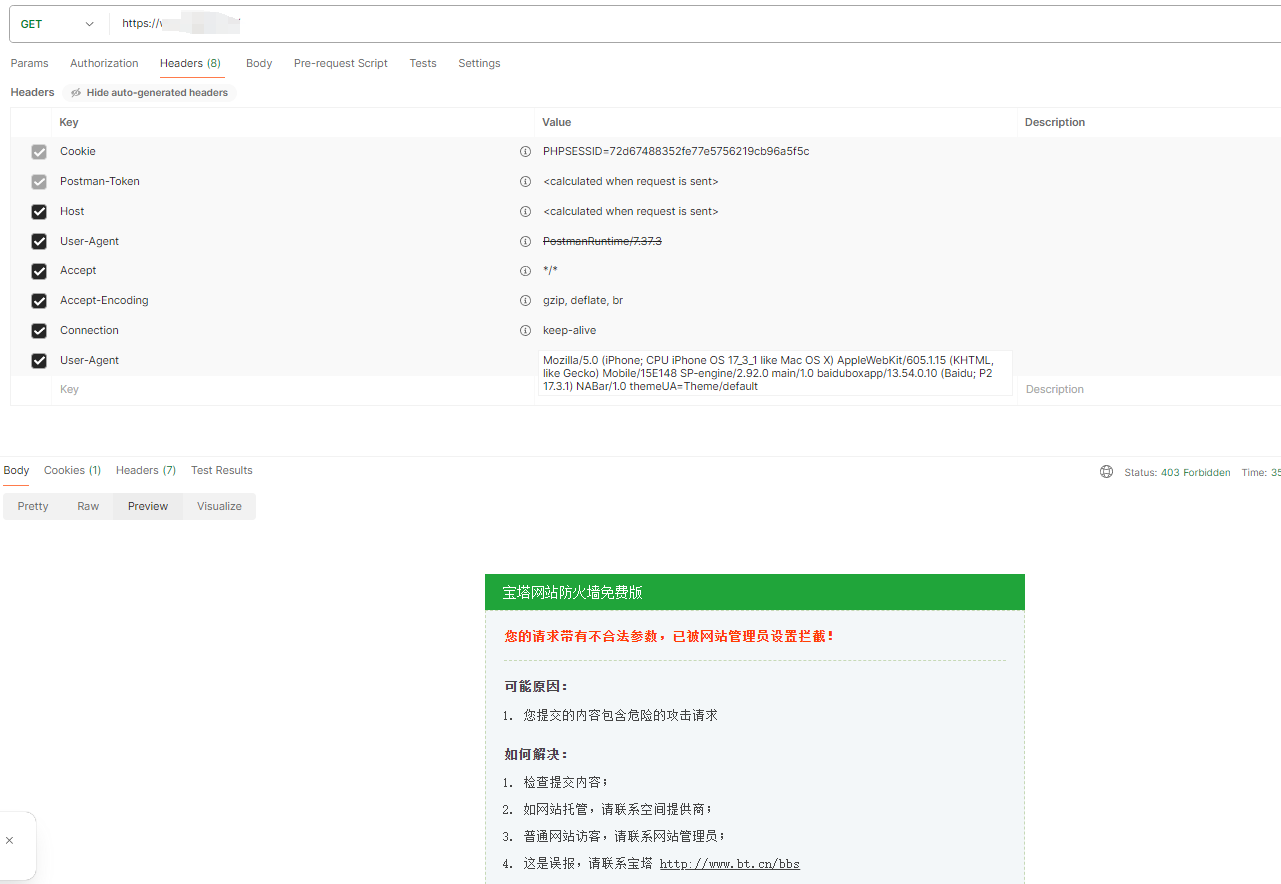Hide auto-generated headers

149,93
